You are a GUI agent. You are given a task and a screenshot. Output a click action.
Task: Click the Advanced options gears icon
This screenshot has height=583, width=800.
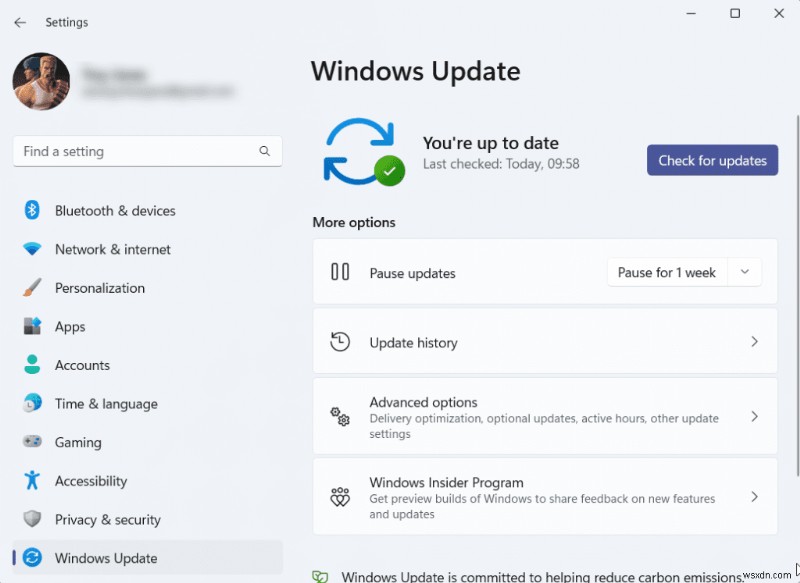pos(340,417)
